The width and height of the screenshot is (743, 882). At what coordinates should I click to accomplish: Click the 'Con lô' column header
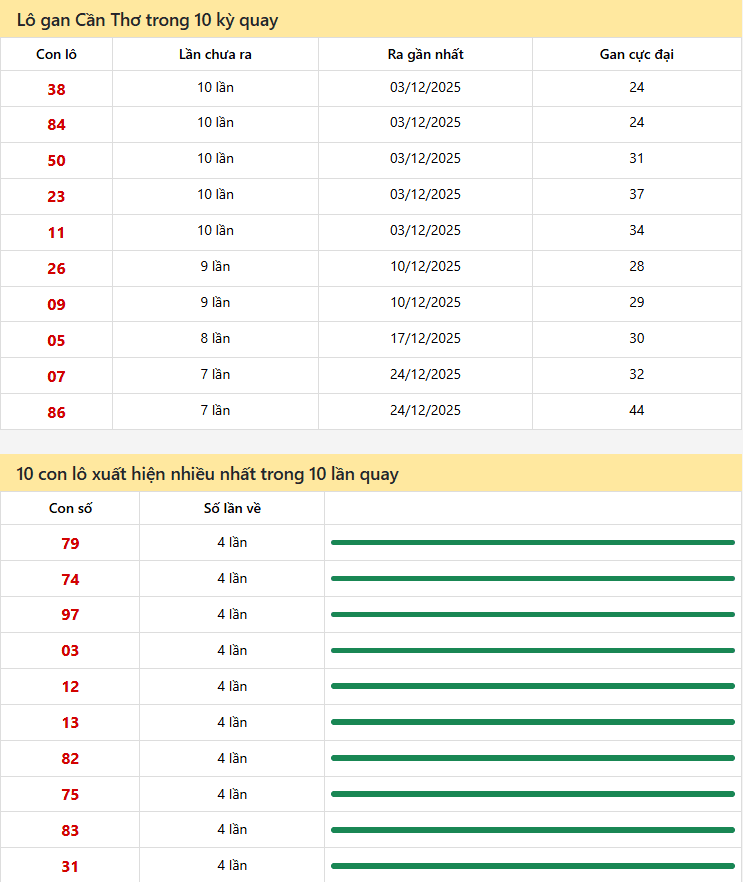pos(56,54)
